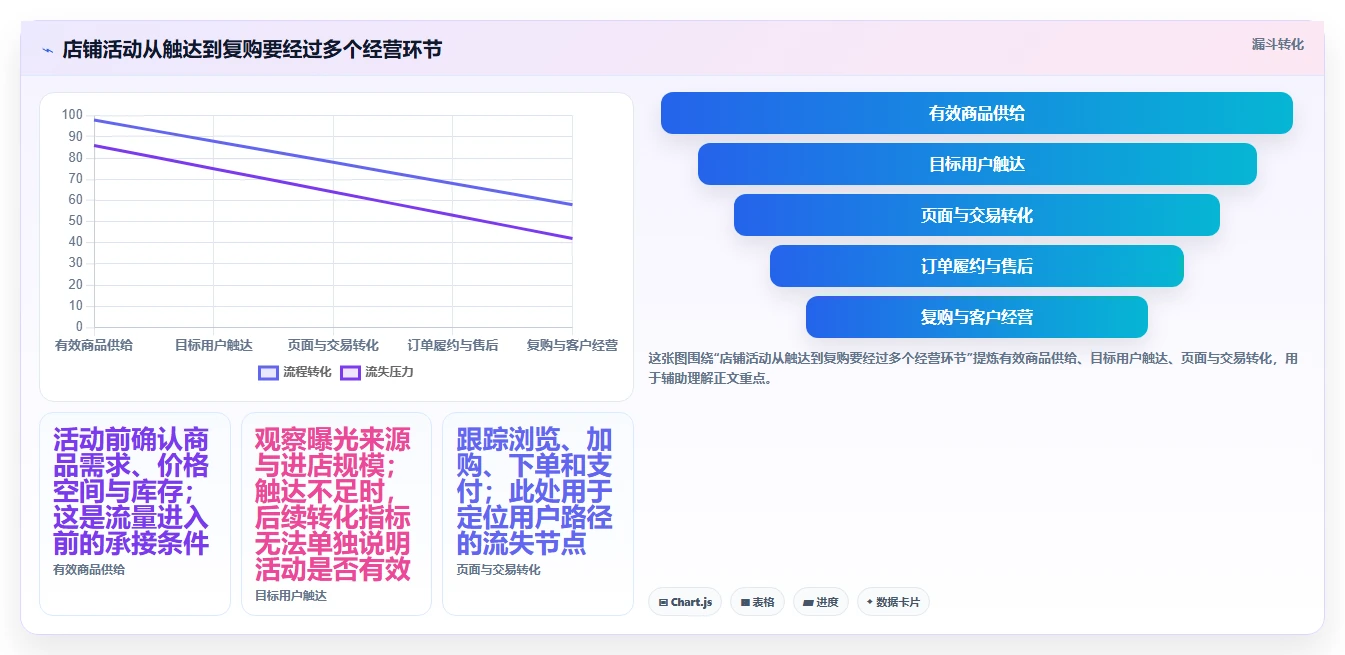This screenshot has width=1345, height=655.
Task: Select the 页面与交易转化 funnel bar
Action: (977, 215)
